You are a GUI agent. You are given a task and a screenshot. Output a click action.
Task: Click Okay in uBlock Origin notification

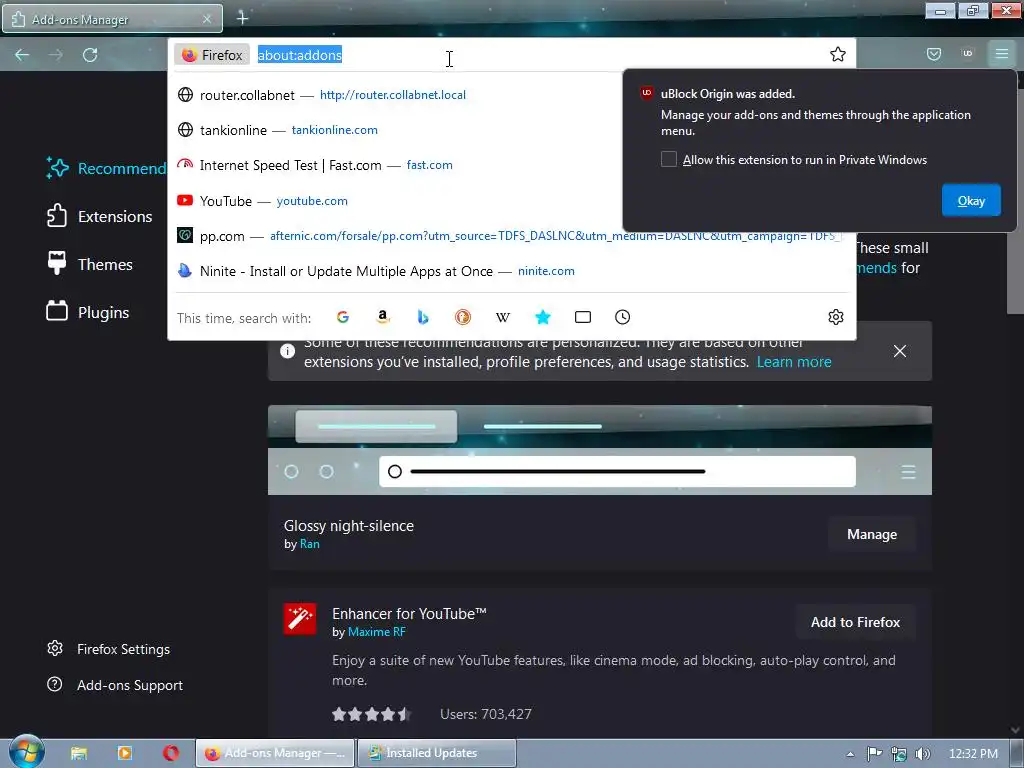point(971,200)
